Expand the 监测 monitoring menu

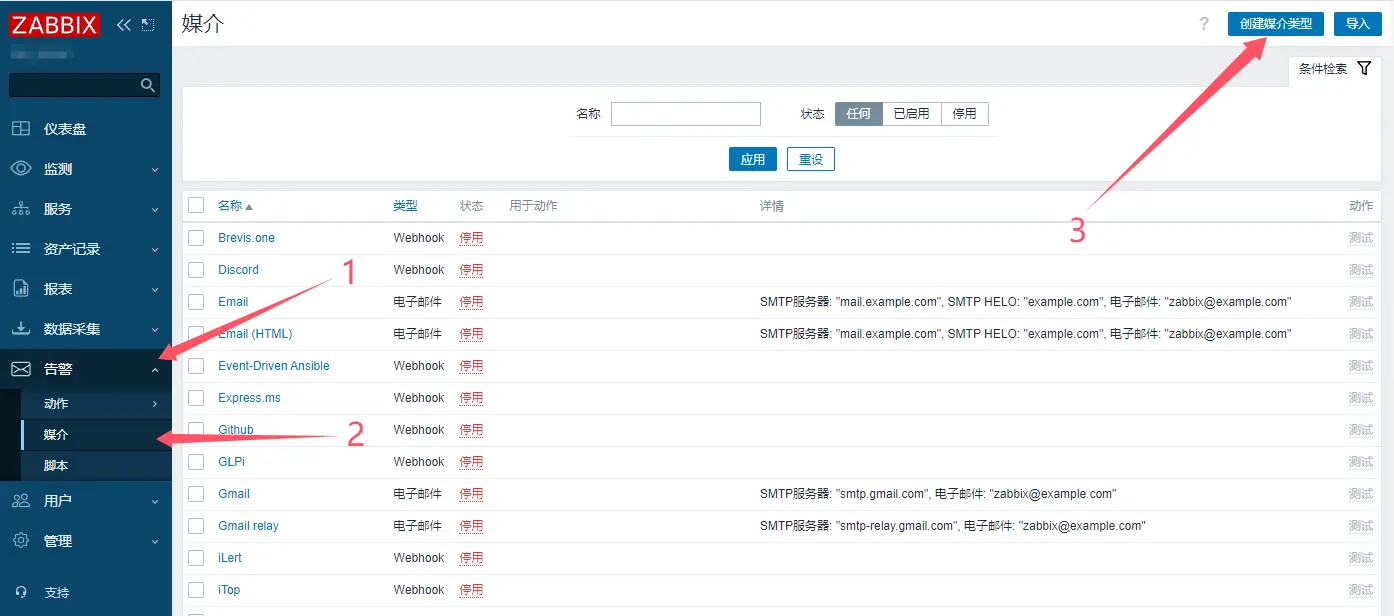(x=85, y=169)
